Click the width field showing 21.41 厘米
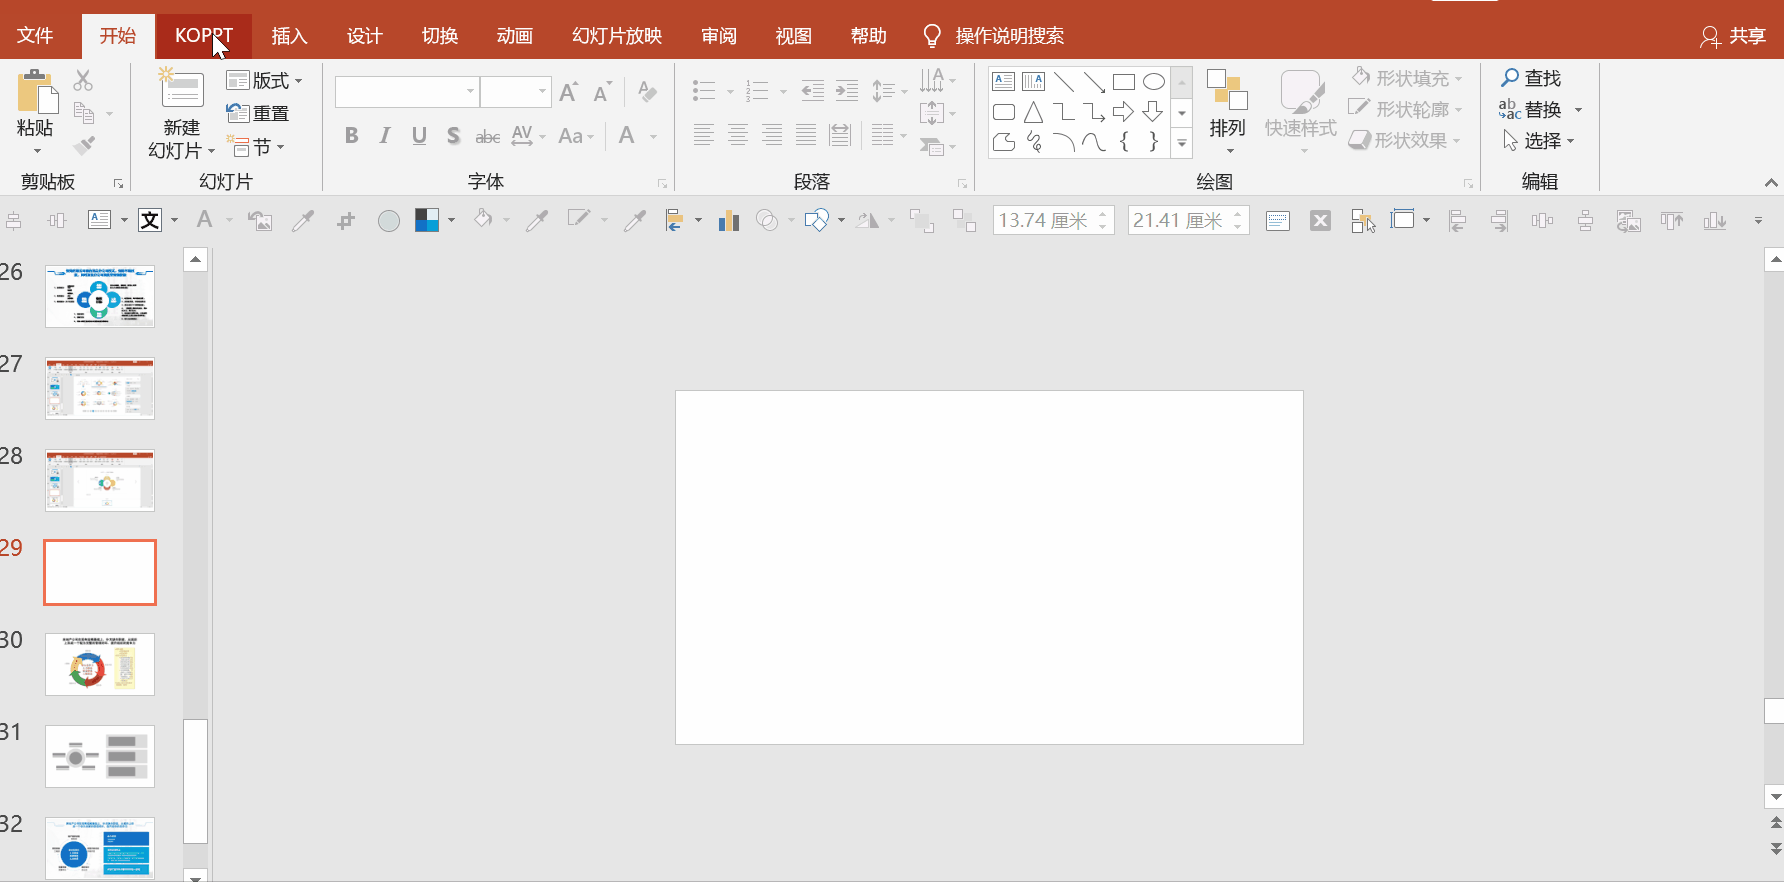Screen dimensions: 1784x882 pos(1188,220)
